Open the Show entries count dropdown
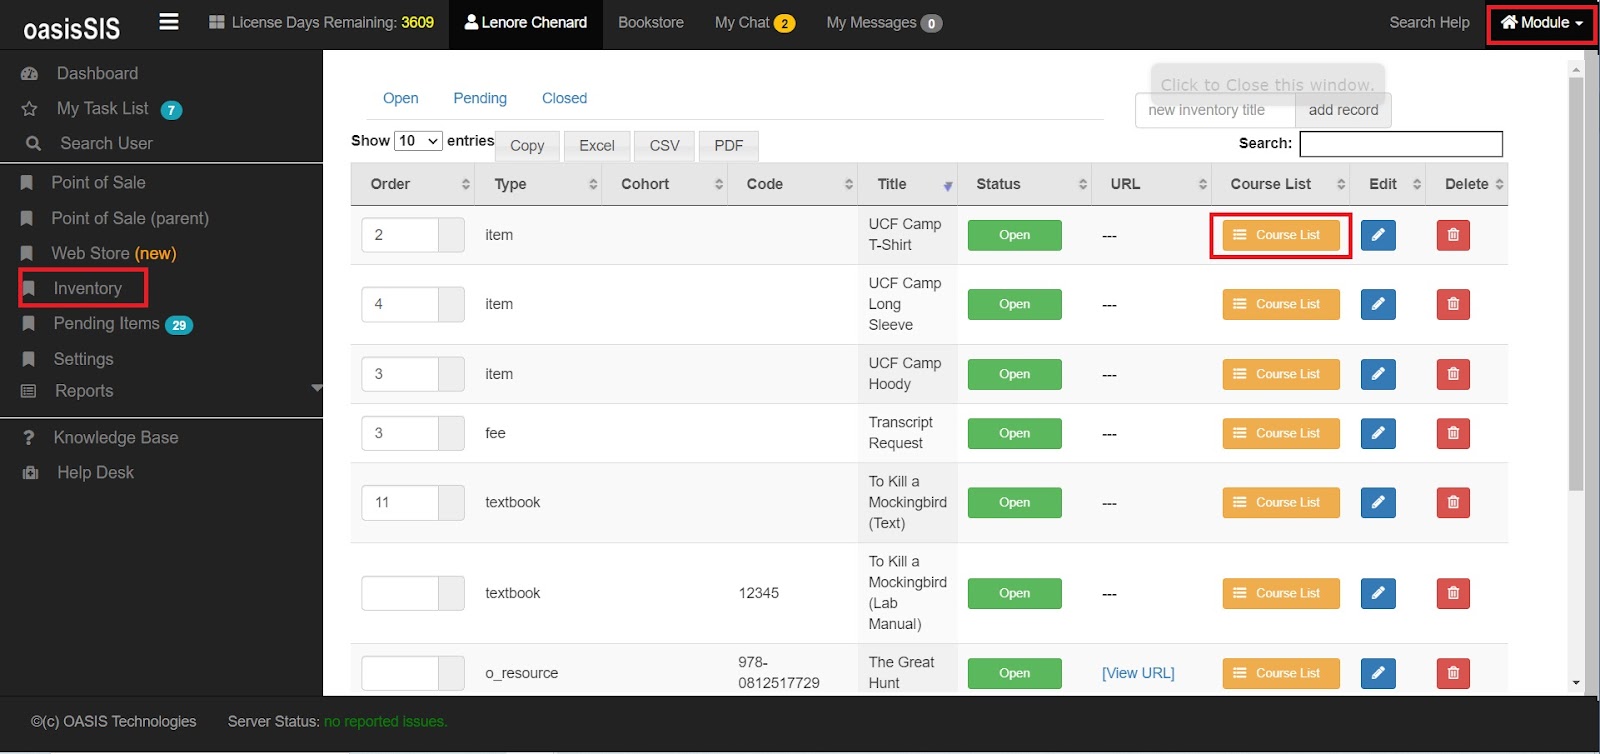The image size is (1600, 754). 418,141
